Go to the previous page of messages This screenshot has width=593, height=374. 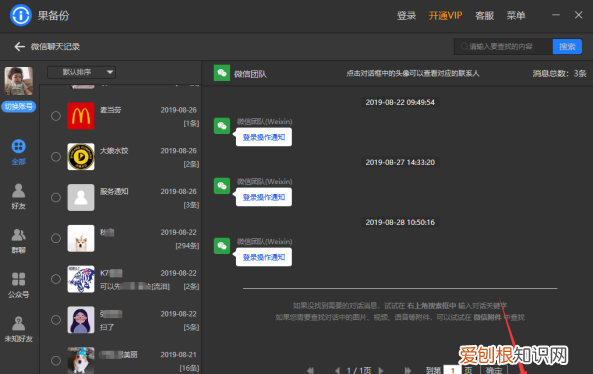pos(337,371)
